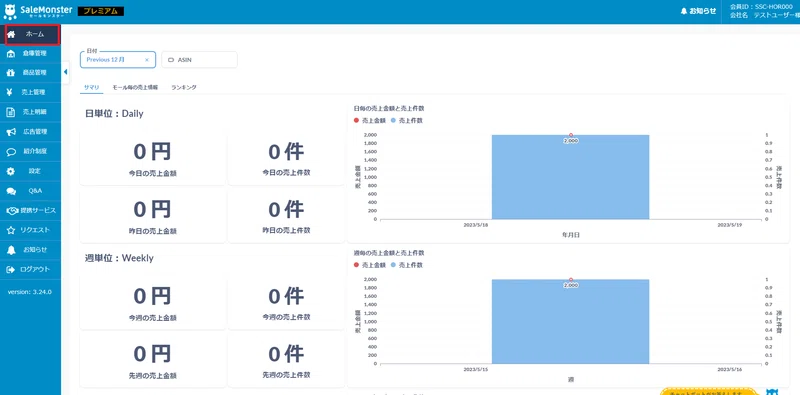800x395 pixels.
Task: Click the ASIN filter field
Action: click(x=199, y=60)
